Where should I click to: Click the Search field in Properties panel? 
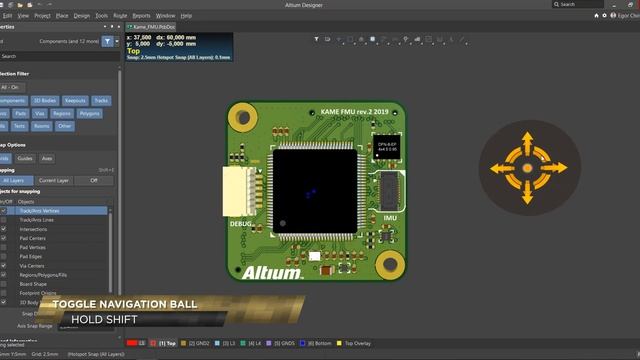59,56
